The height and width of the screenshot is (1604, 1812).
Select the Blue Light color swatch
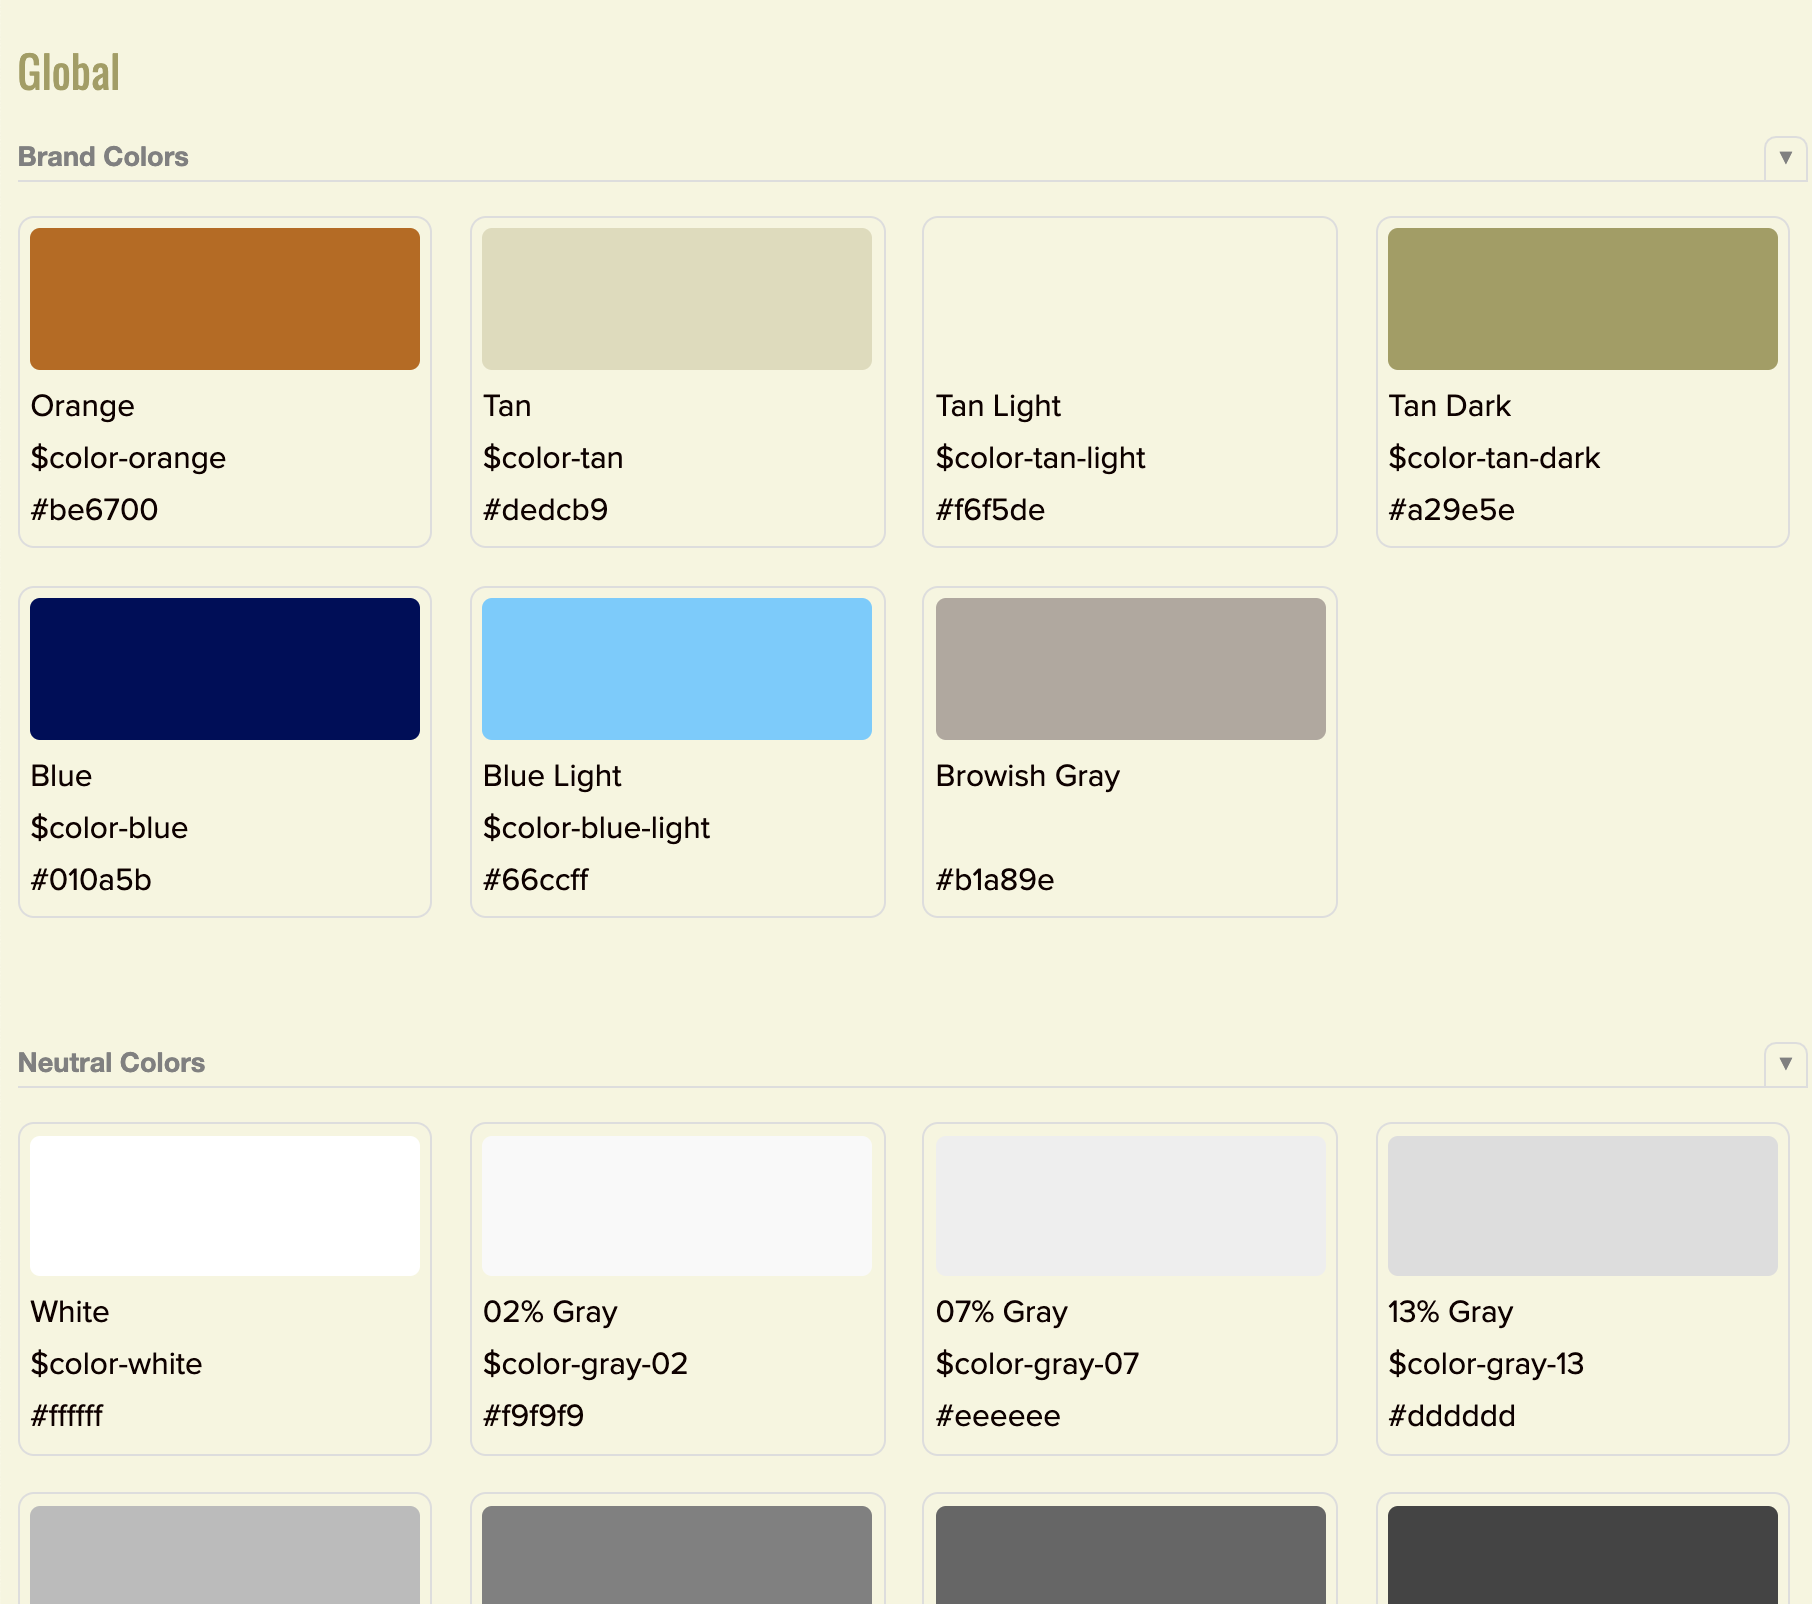pyautogui.click(x=677, y=669)
